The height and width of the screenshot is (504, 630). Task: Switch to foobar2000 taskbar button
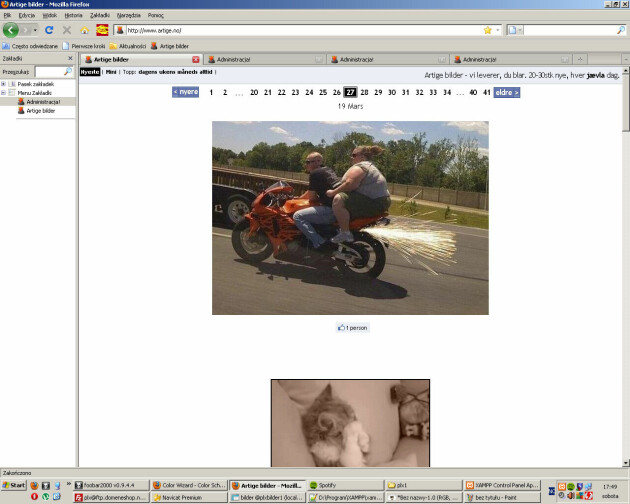pyautogui.click(x=111, y=485)
